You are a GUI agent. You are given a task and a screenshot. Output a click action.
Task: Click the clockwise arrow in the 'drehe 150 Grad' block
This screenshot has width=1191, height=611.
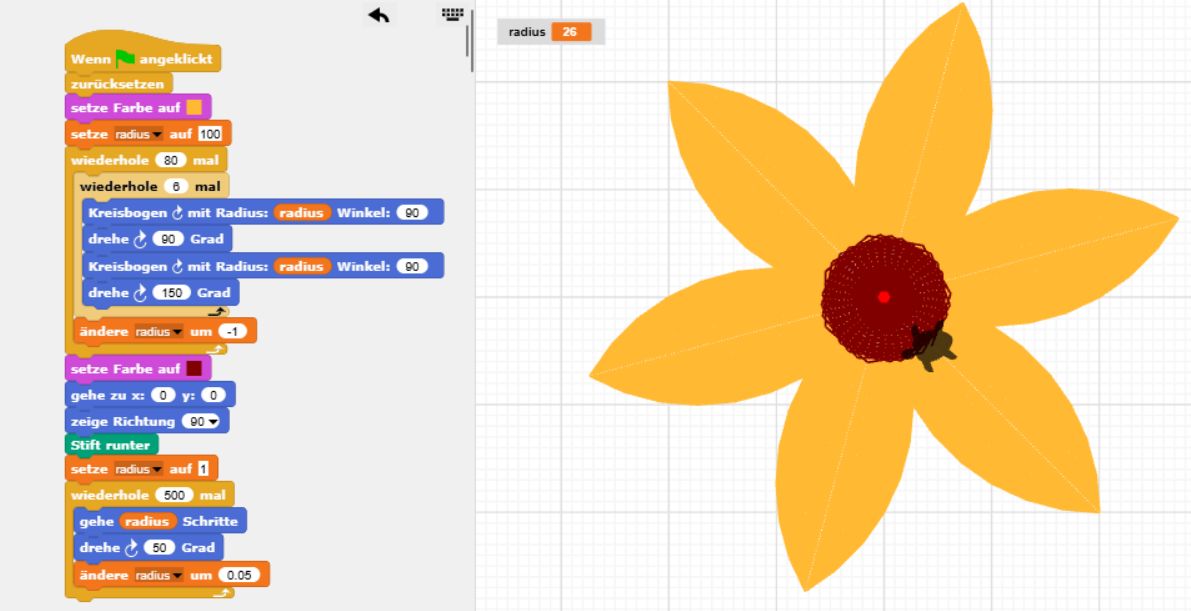point(140,293)
